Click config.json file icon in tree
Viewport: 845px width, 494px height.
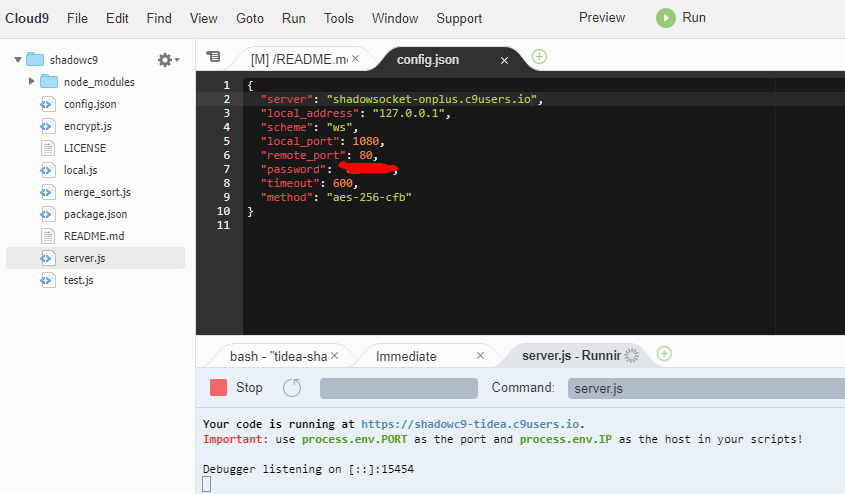48,104
